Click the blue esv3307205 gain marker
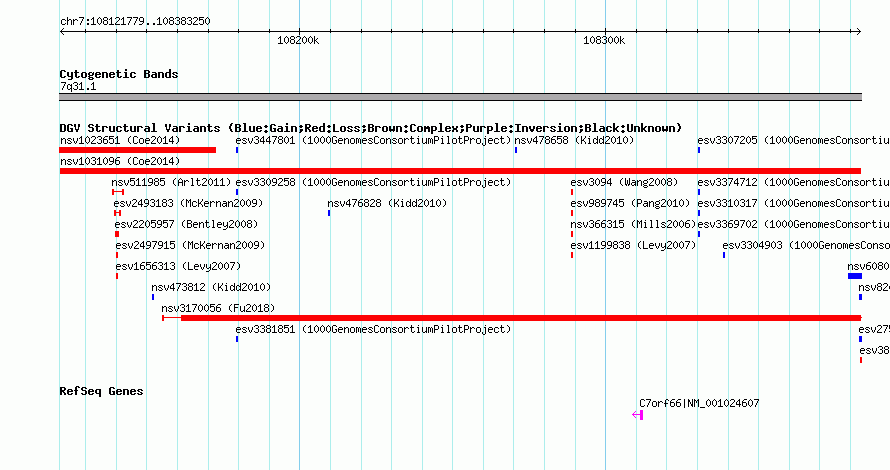This screenshot has height=470, width=890. pyautogui.click(x=699, y=150)
